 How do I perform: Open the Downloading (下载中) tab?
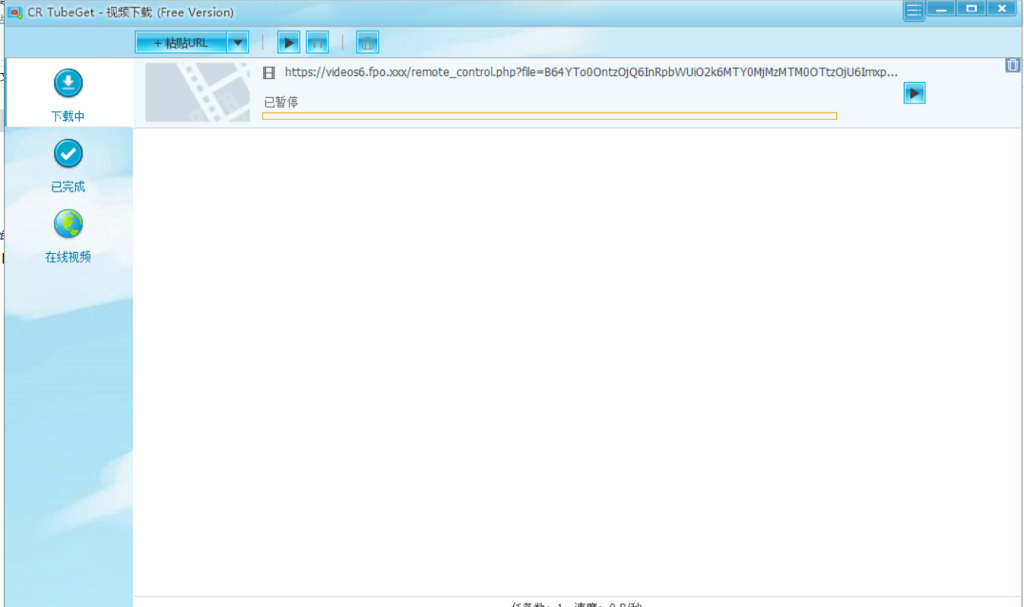tap(68, 95)
